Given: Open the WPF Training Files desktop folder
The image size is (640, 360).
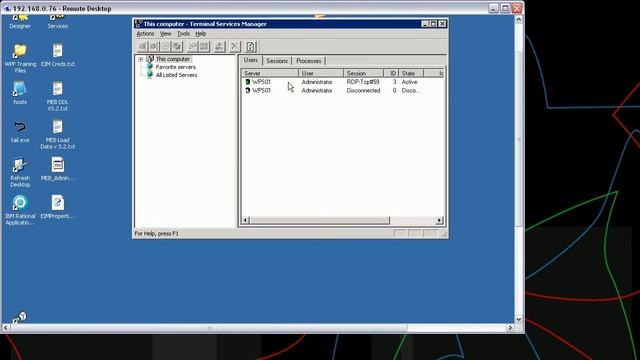Looking at the screenshot, I should [x=20, y=58].
